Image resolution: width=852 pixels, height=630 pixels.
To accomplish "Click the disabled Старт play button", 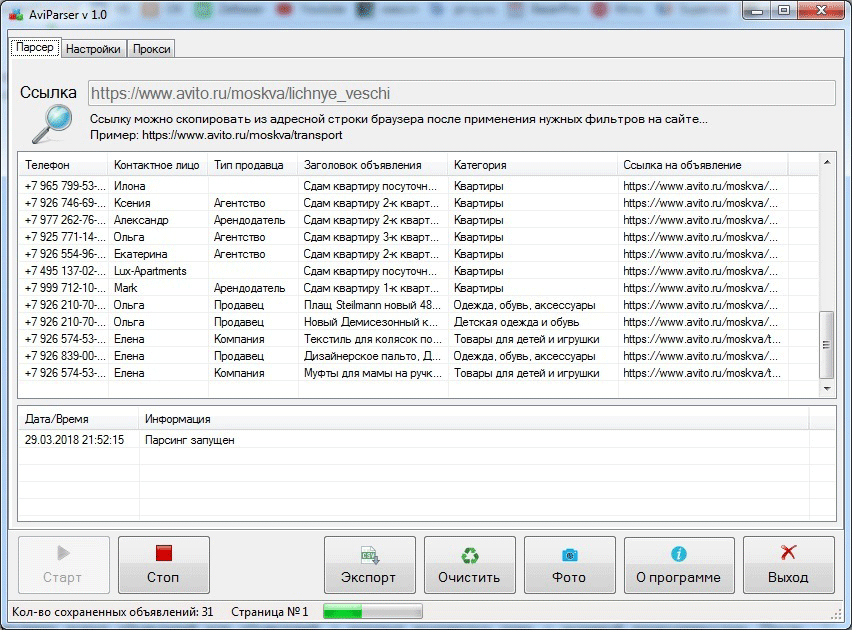I will (64, 565).
